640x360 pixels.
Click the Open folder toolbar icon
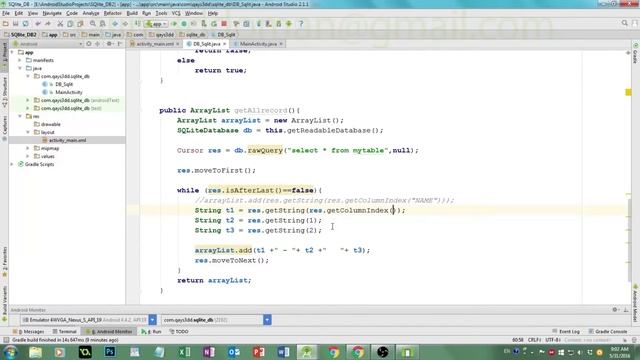(x=6, y=24)
